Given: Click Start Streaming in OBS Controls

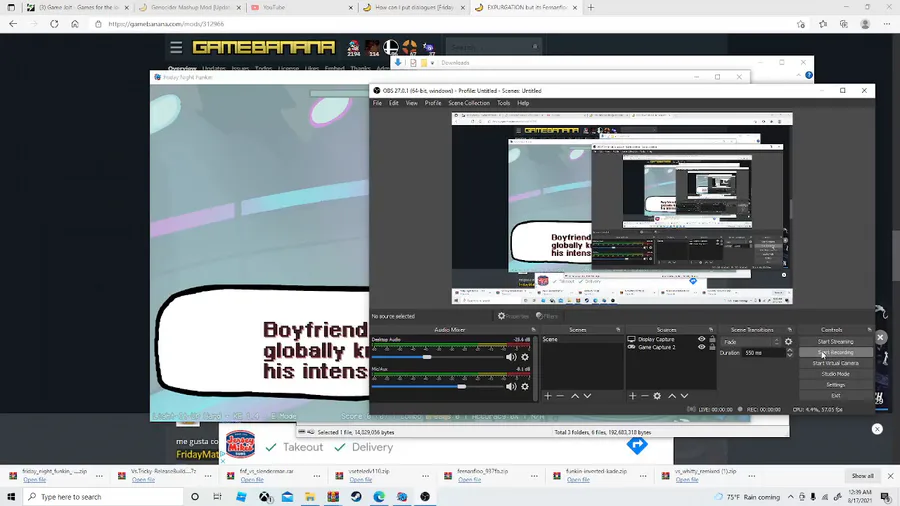Looking at the screenshot, I should pyautogui.click(x=835, y=341).
